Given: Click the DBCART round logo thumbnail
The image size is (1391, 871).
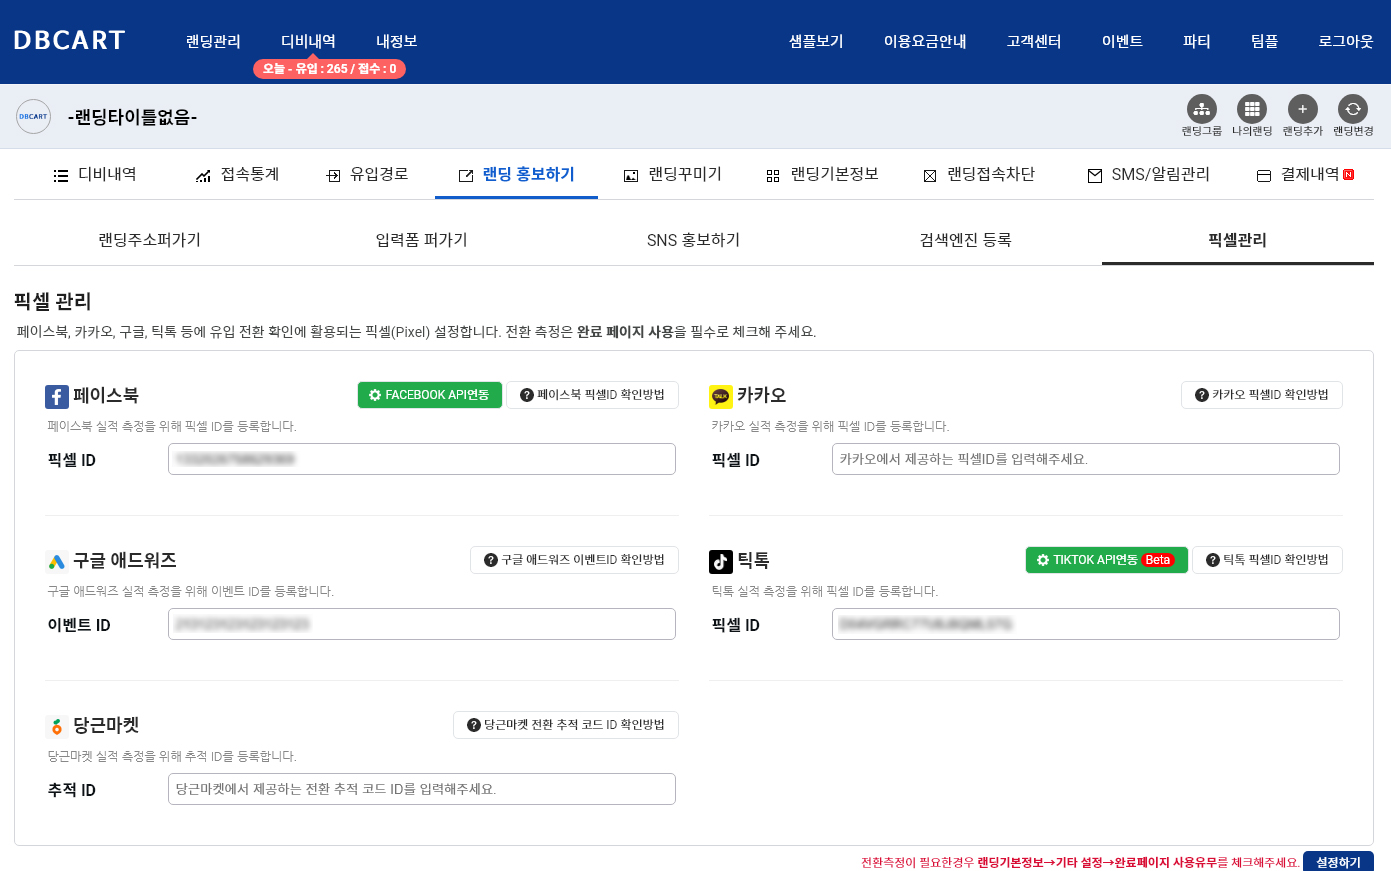Looking at the screenshot, I should pos(33,117).
